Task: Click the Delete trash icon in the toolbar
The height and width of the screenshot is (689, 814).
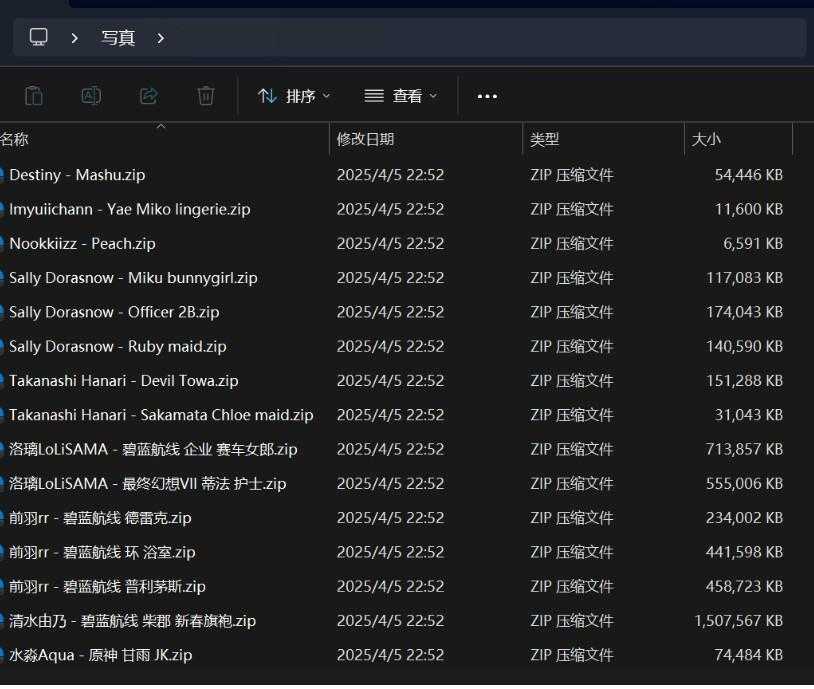Action: (205, 95)
